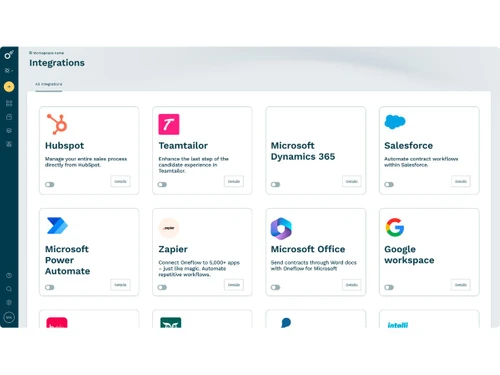This screenshot has width=500, height=375.
Task: Open Details for Hubspot
Action: 120,181
